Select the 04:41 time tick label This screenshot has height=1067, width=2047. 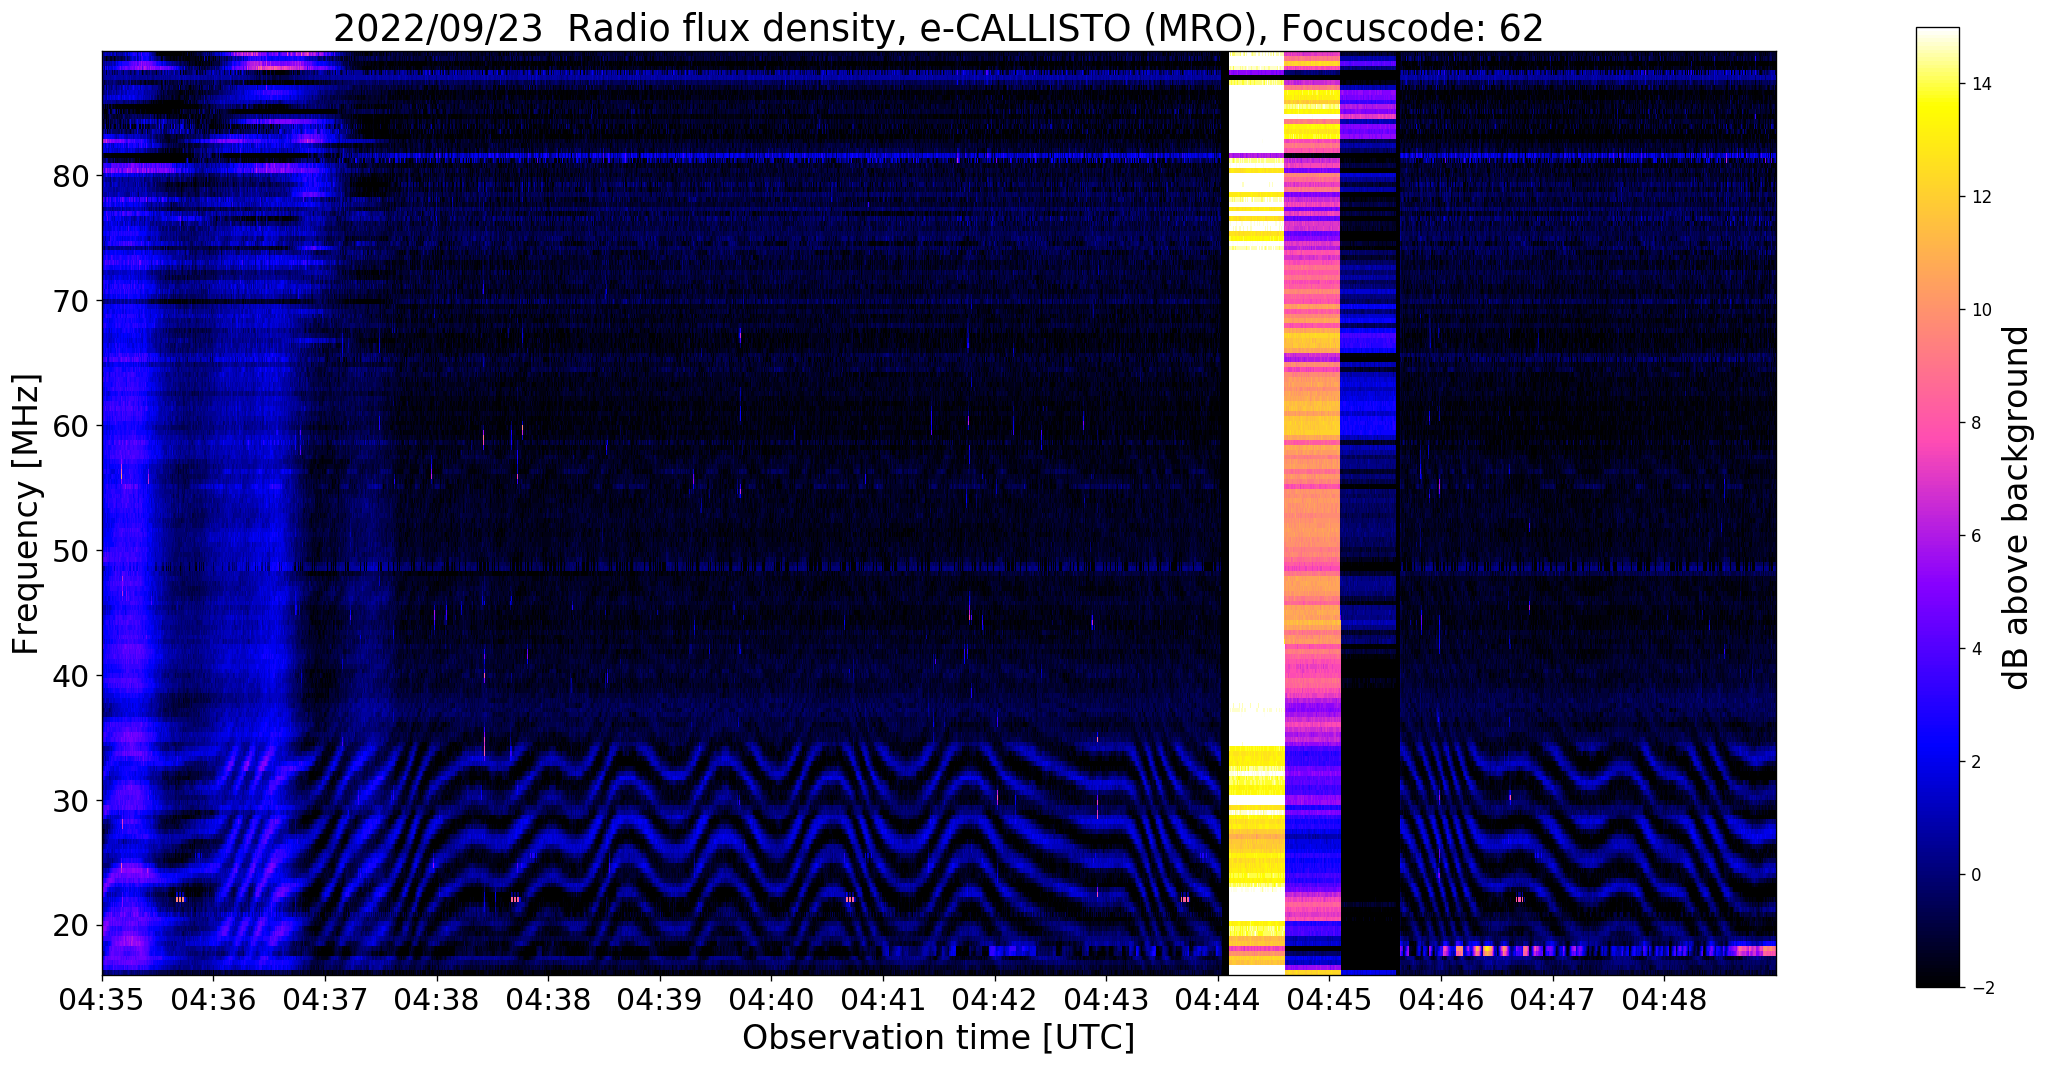883,999
